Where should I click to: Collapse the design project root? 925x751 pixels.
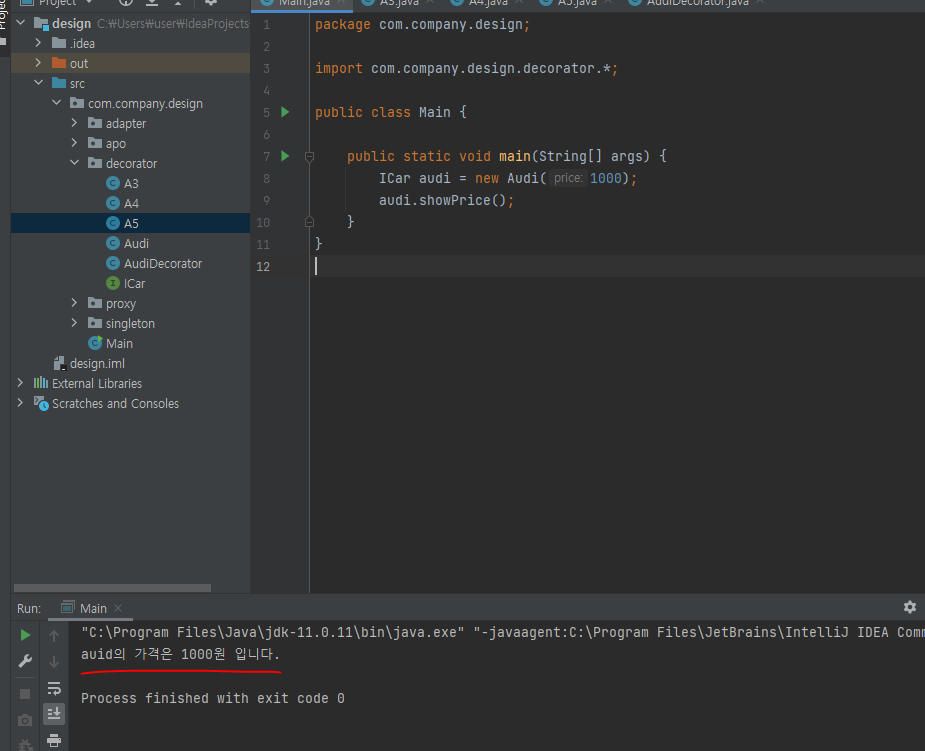tap(21, 23)
